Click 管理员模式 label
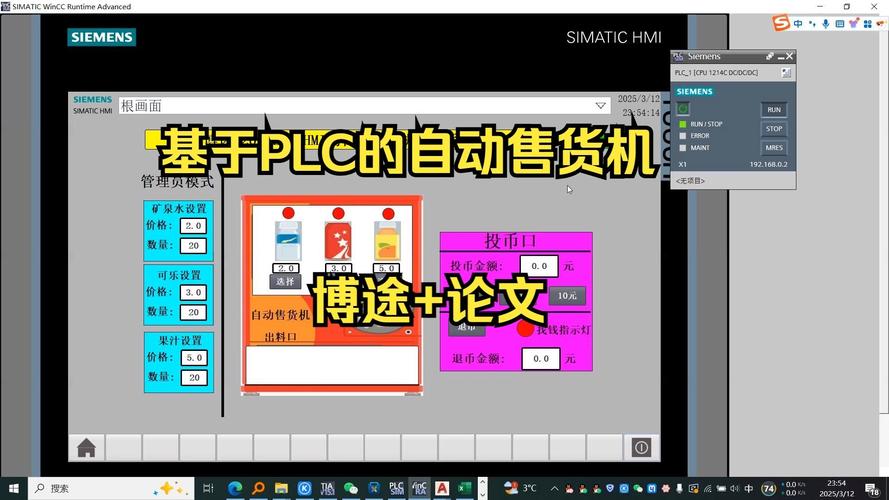 pos(177,181)
